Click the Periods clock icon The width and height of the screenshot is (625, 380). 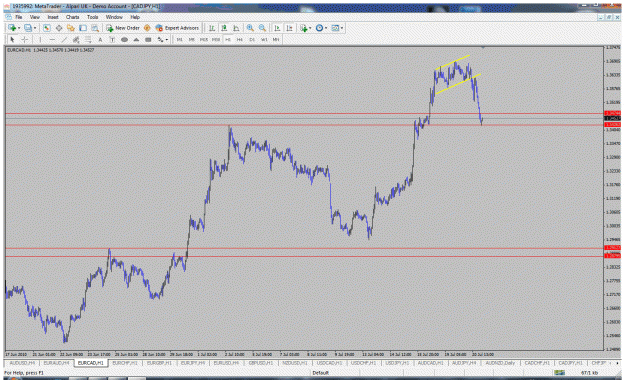(x=319, y=28)
